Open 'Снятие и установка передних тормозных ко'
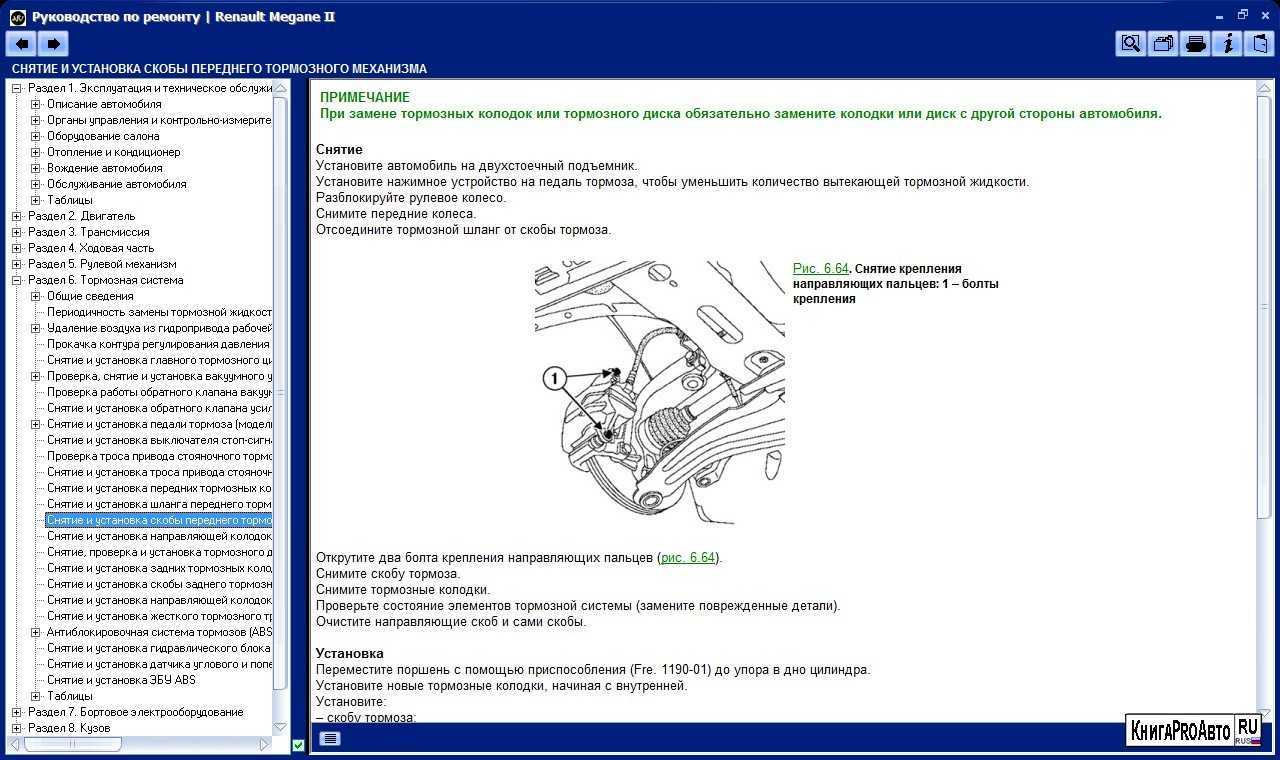The image size is (1280, 760). pos(159,488)
